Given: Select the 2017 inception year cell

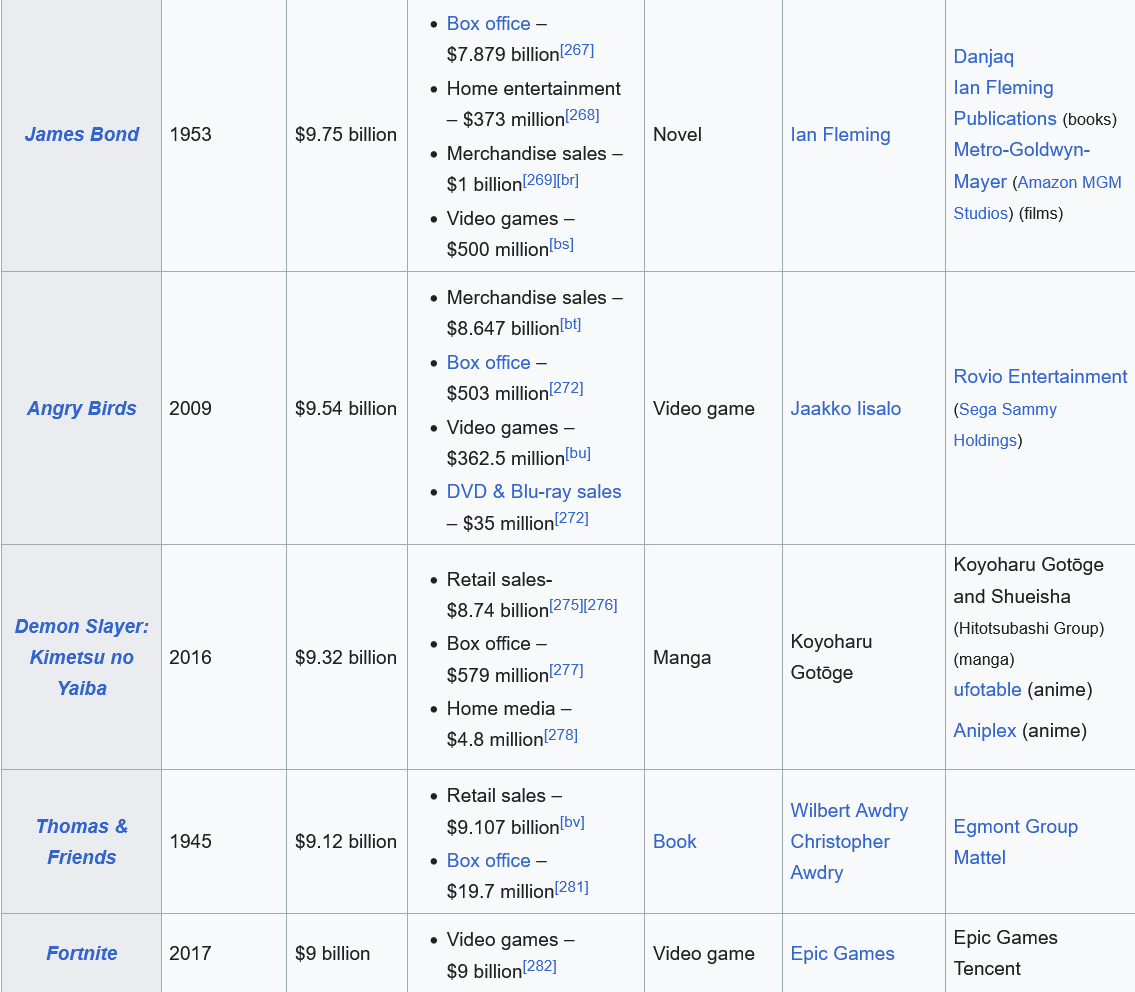Looking at the screenshot, I should pos(224,953).
